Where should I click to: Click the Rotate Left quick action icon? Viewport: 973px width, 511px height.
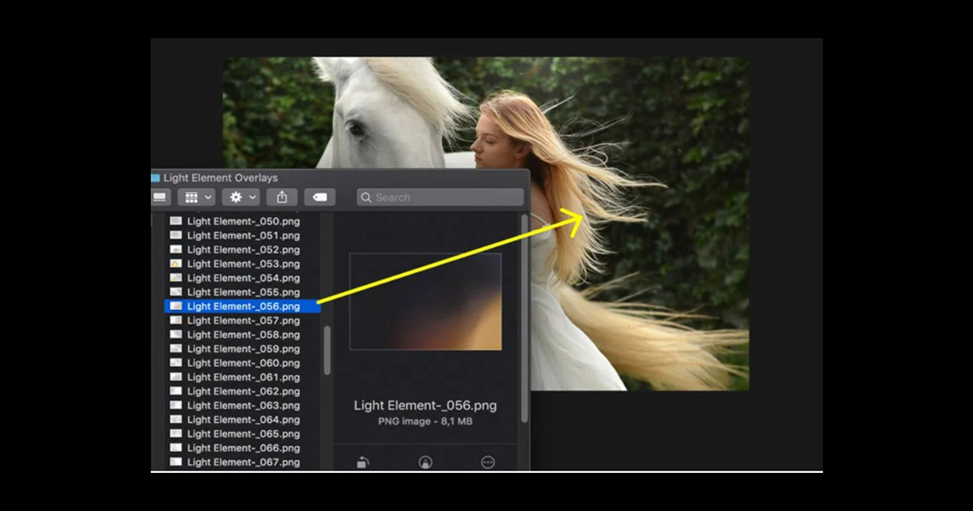coord(363,462)
